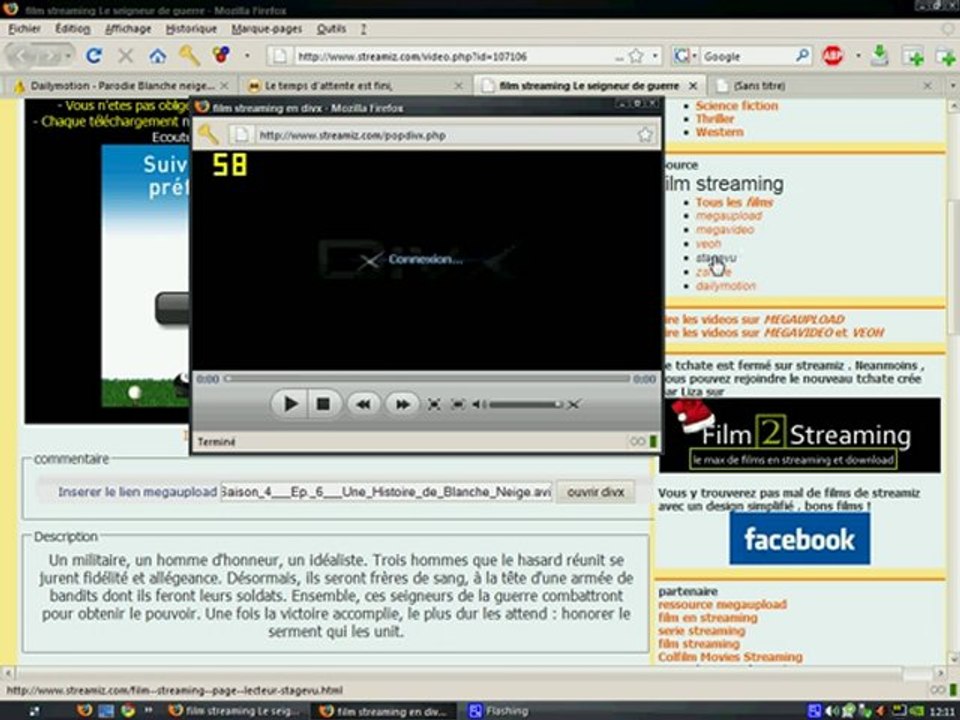The height and width of the screenshot is (720, 960).
Task: Click the volume icon in system tray
Action: 831,711
